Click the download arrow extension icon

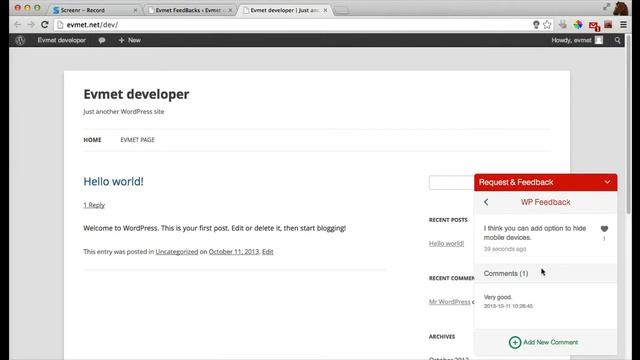(563, 25)
